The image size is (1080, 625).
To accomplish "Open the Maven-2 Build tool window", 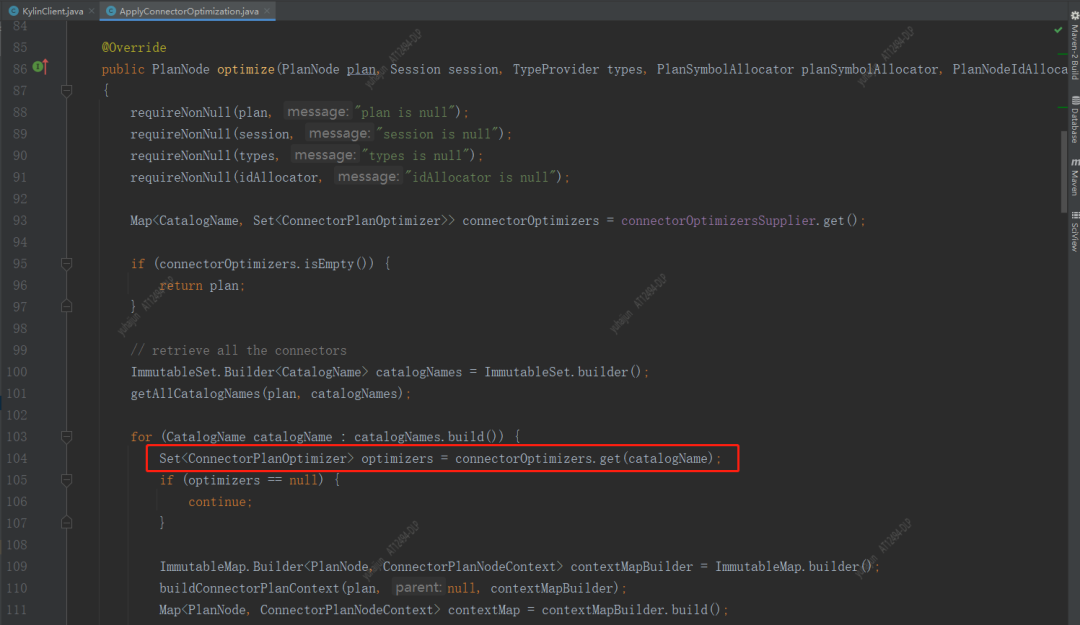I will point(1073,56).
